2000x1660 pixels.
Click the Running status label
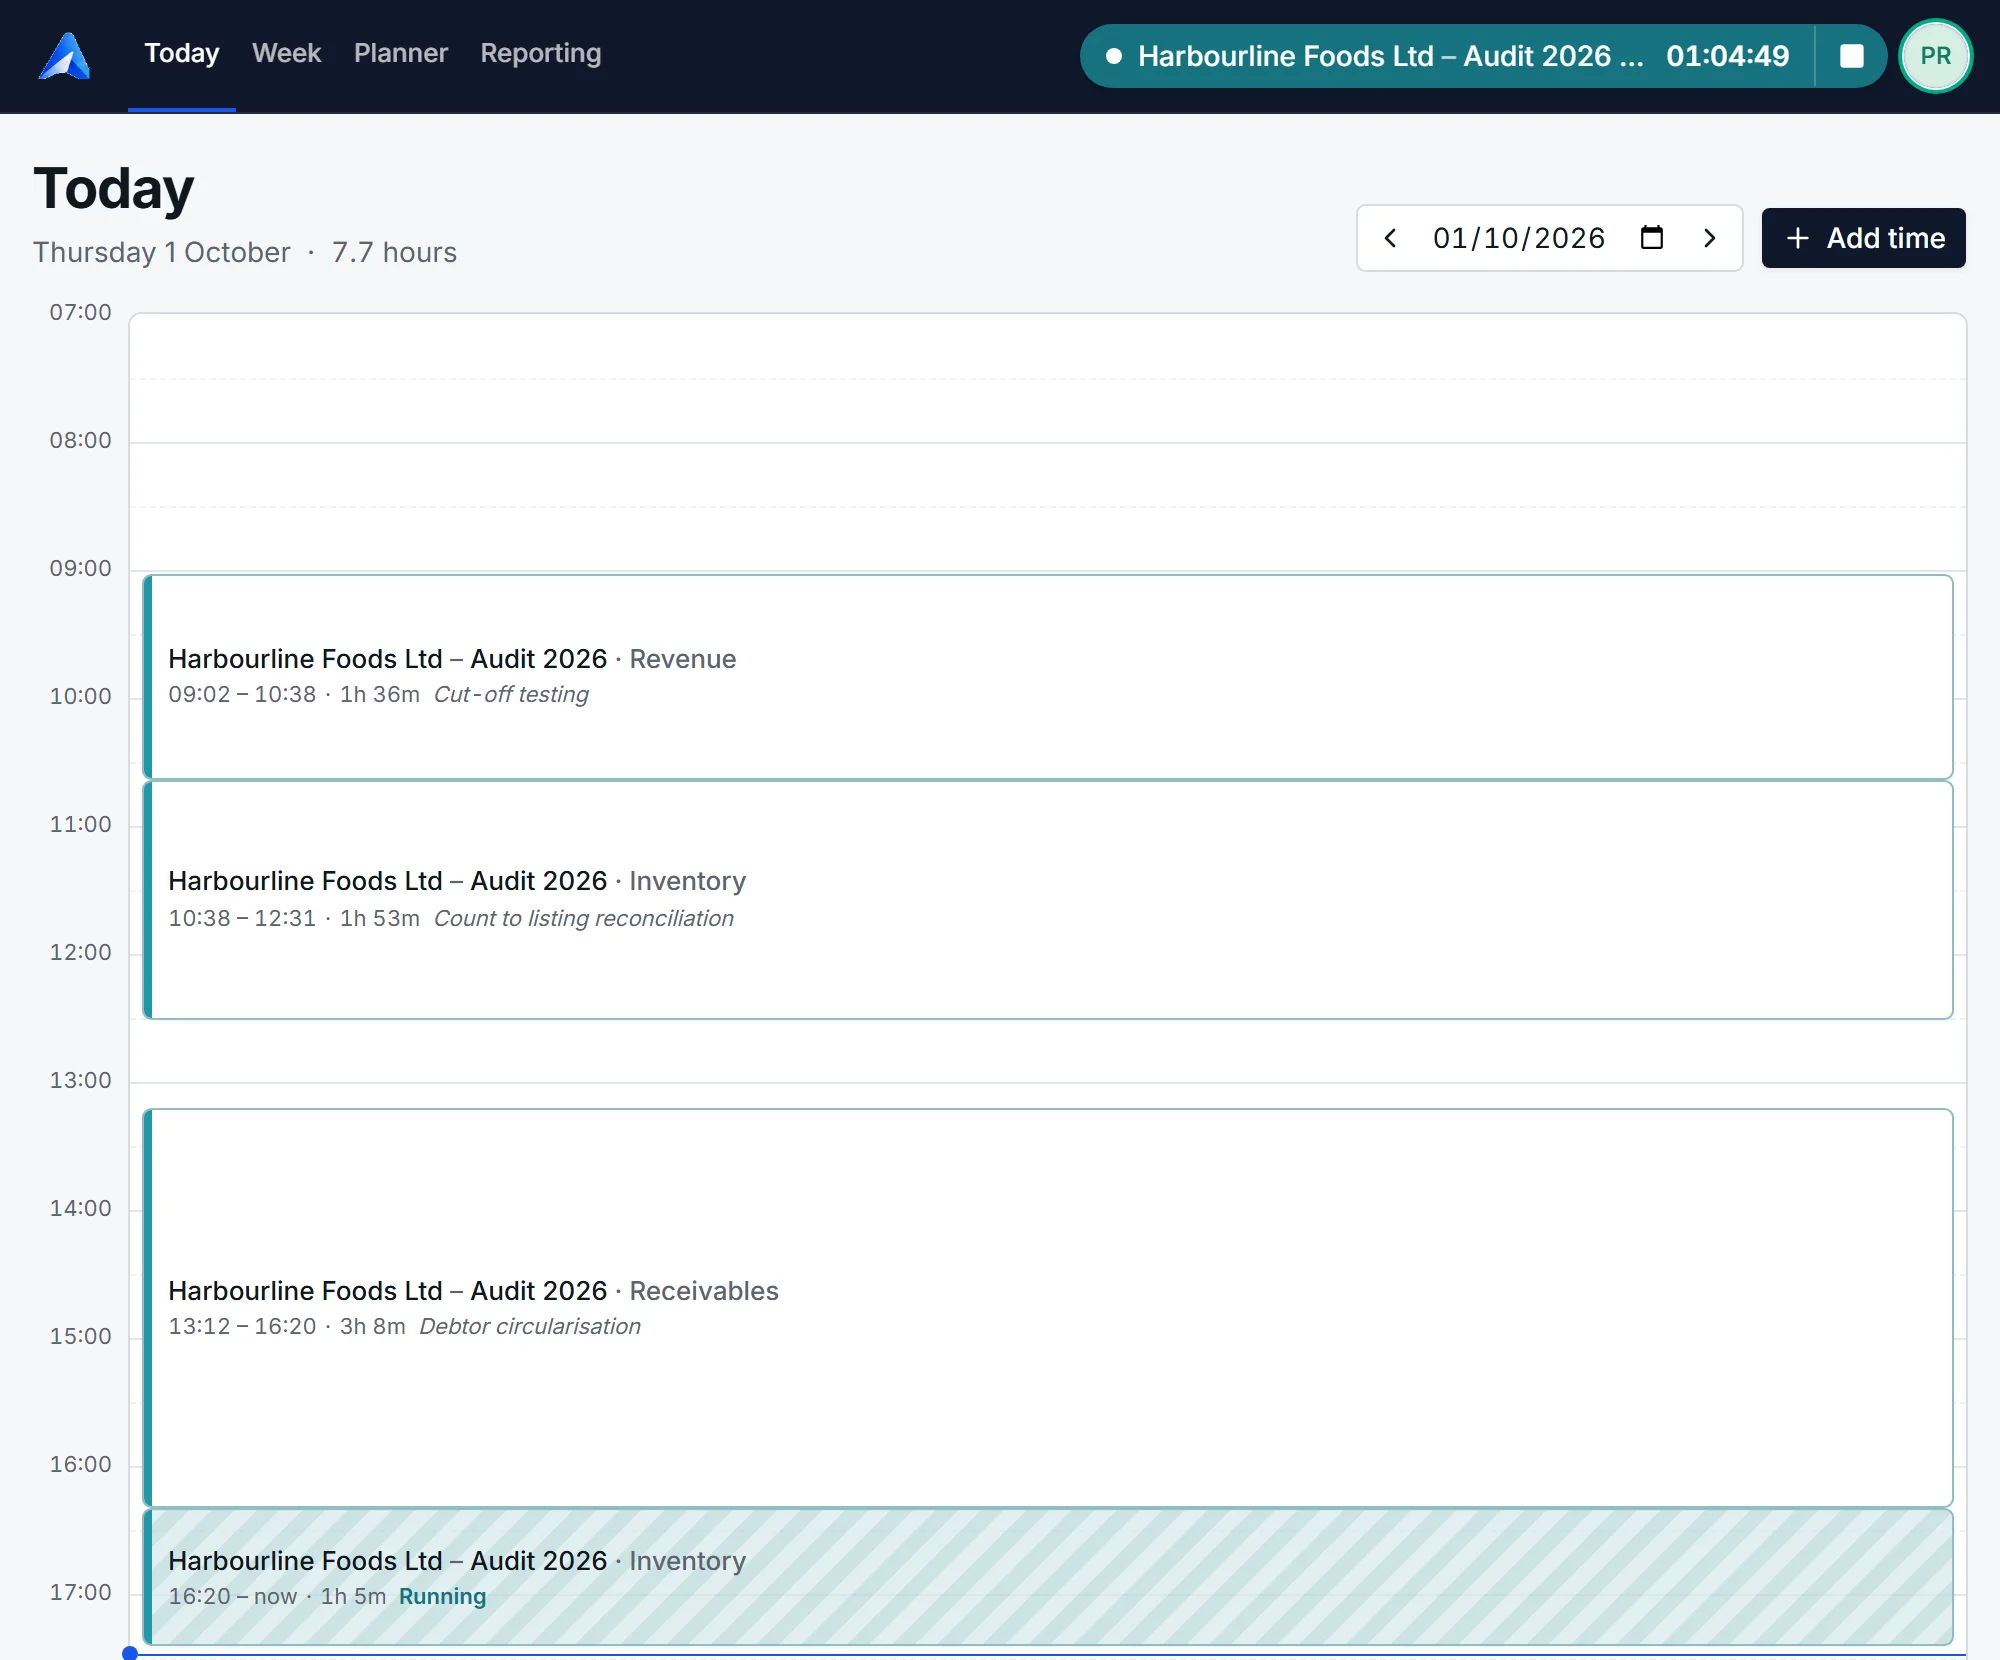click(442, 1597)
